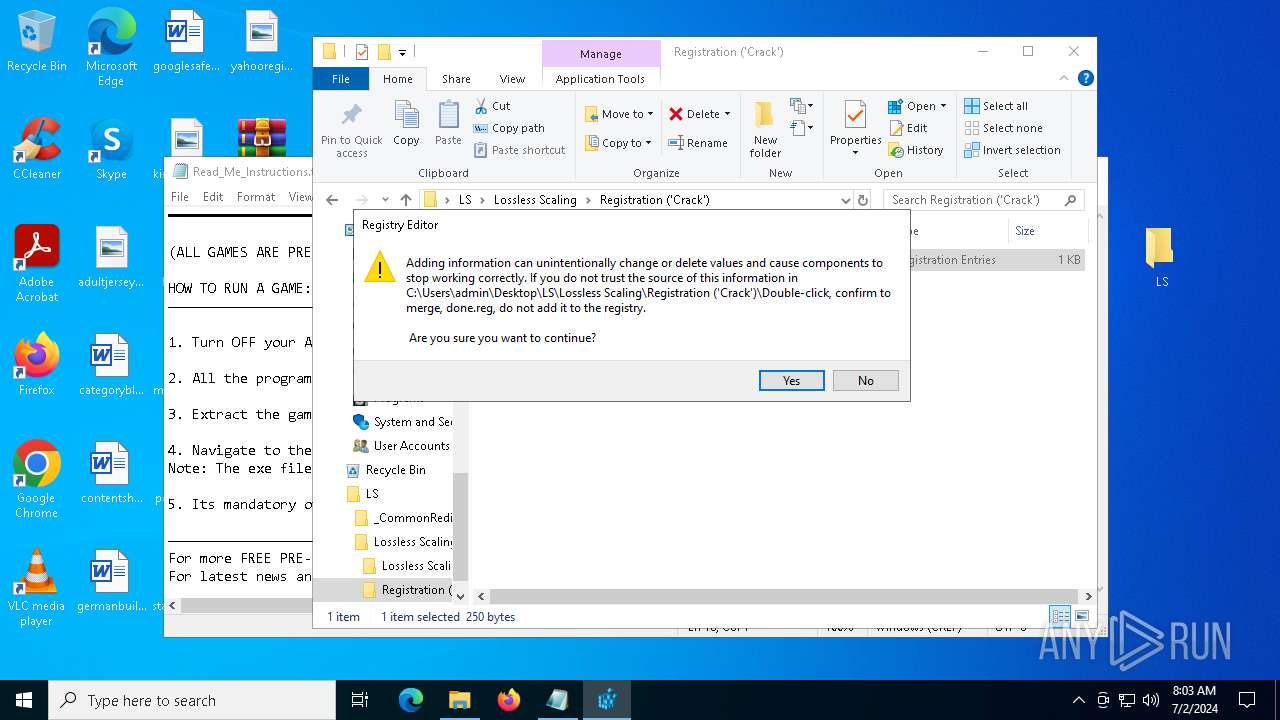Open Skype desktop shortcut
The height and width of the screenshot is (720, 1280).
[111, 149]
